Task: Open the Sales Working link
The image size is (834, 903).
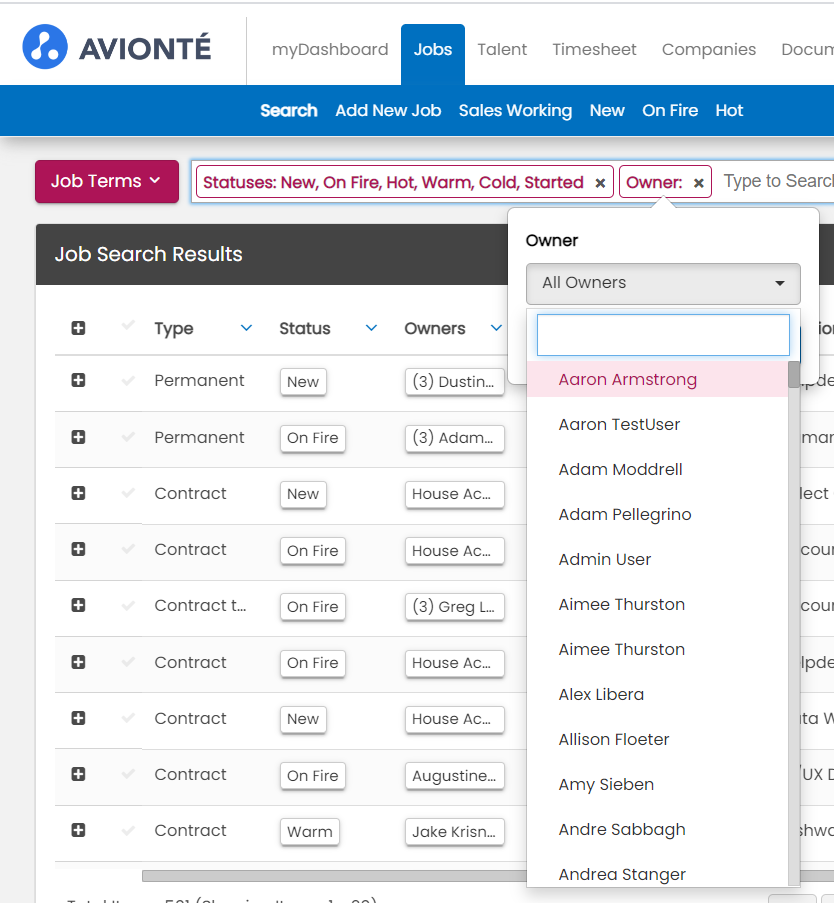Action: 515,110
